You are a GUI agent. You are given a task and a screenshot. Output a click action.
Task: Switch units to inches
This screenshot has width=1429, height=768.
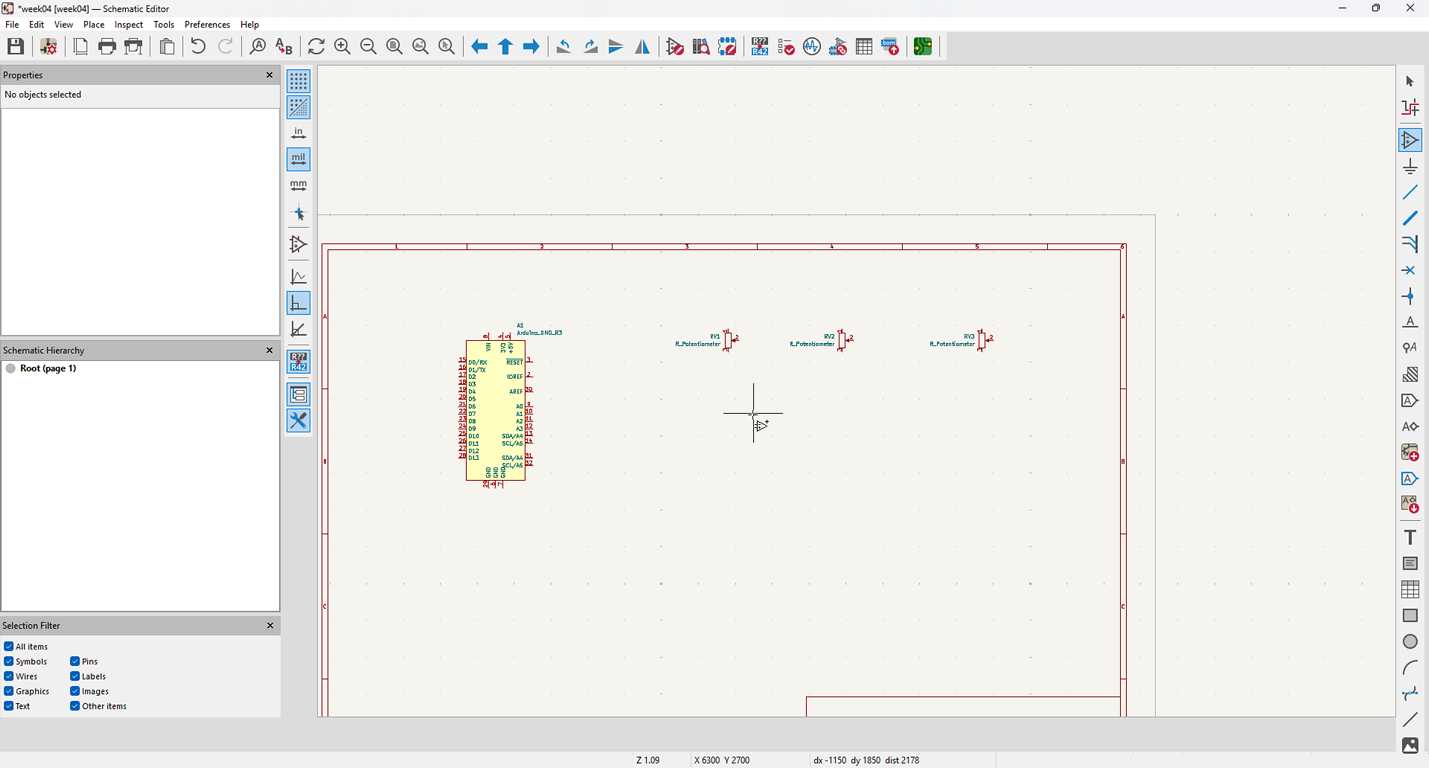click(x=298, y=133)
